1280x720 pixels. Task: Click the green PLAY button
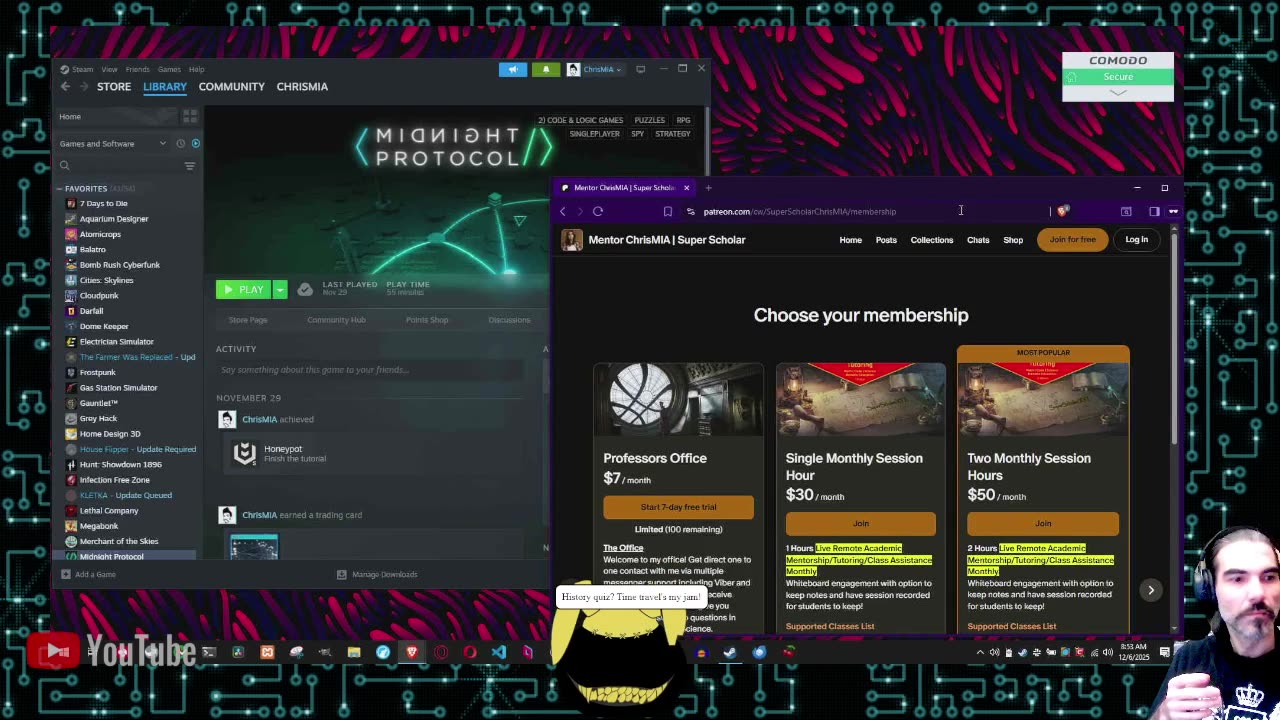[244, 290]
